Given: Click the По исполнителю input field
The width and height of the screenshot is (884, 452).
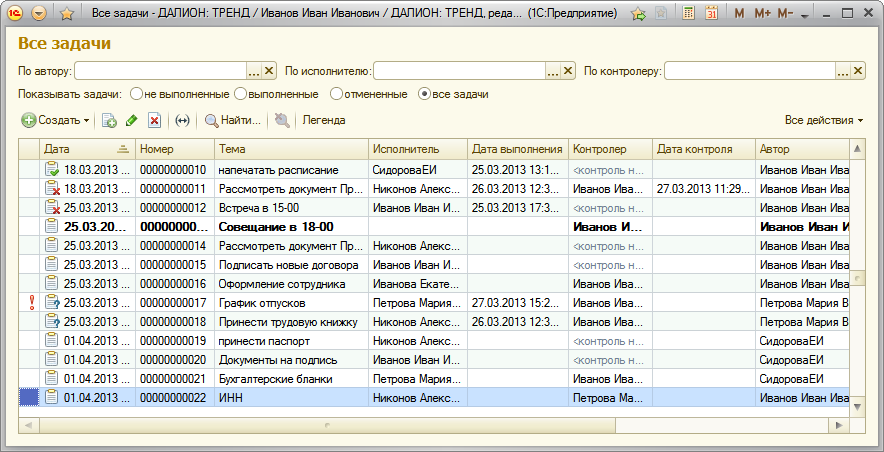Looking at the screenshot, I should coord(459,71).
